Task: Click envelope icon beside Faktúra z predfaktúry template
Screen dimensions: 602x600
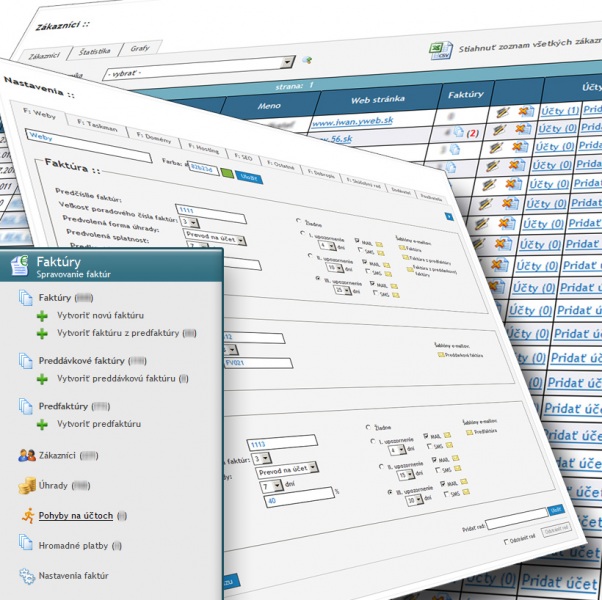Action: [405, 258]
